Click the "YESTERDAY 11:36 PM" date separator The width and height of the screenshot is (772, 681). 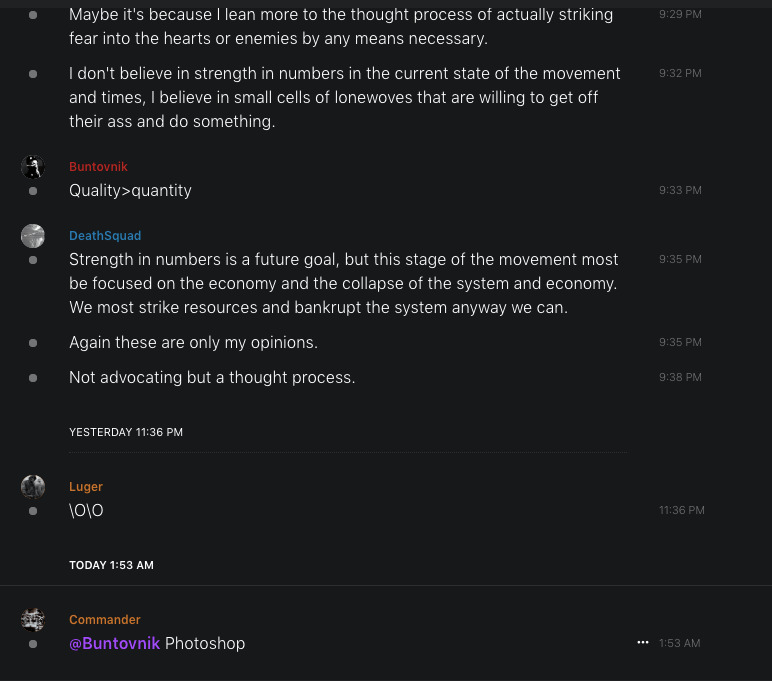click(126, 432)
